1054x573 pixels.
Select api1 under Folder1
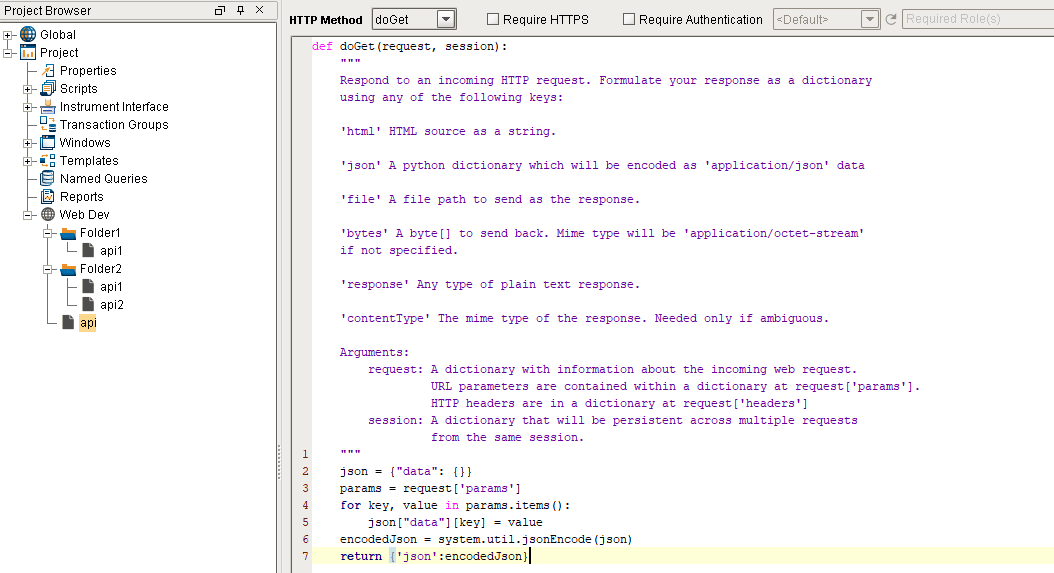[x=111, y=251]
